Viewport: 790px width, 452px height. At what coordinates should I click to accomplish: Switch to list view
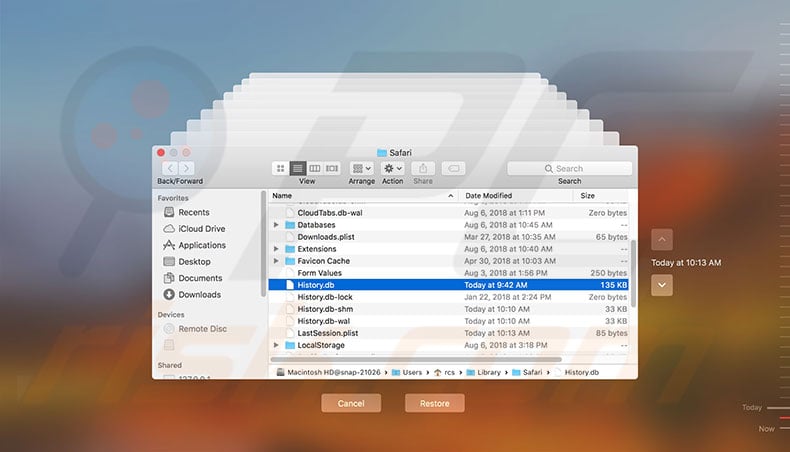tap(298, 168)
